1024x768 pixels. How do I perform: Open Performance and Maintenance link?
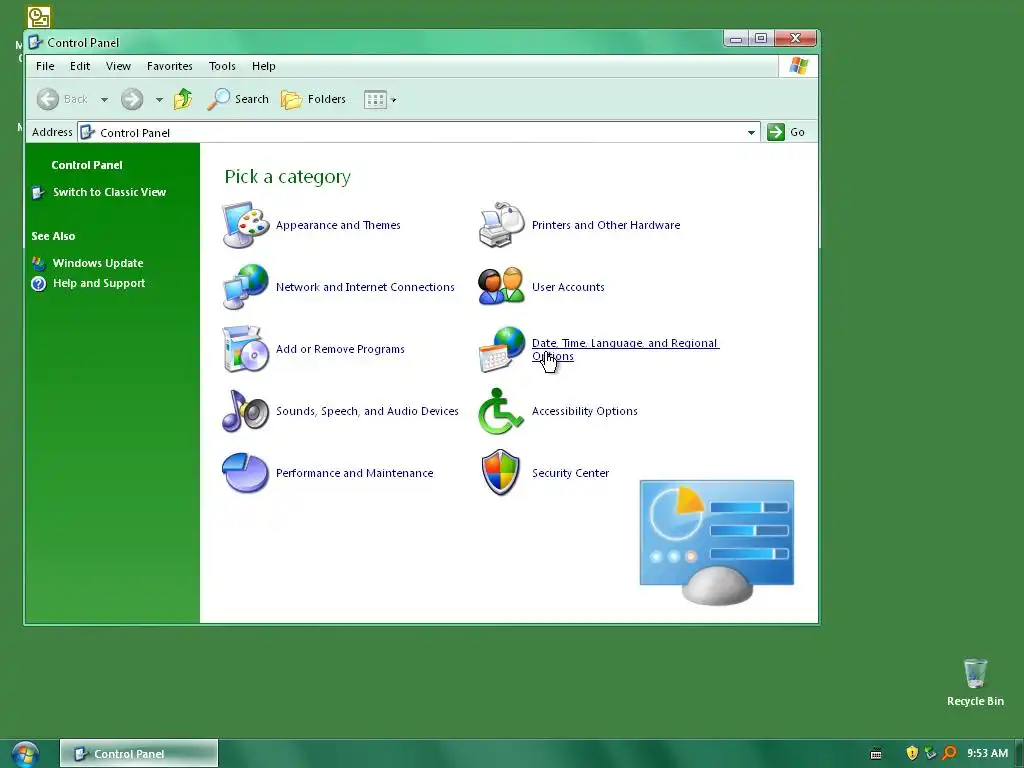pos(355,473)
